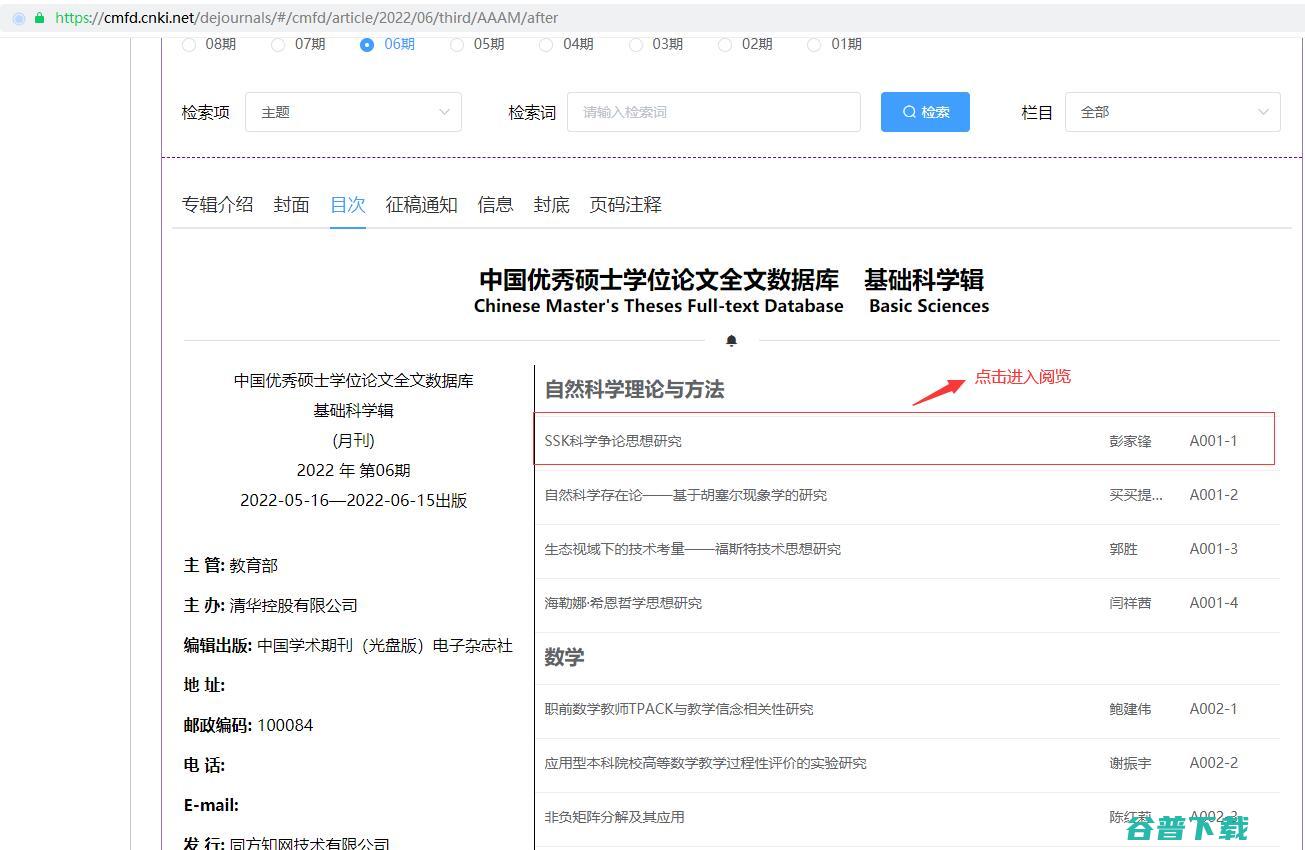Click the magnifier icon in the 检索 button

909,112
